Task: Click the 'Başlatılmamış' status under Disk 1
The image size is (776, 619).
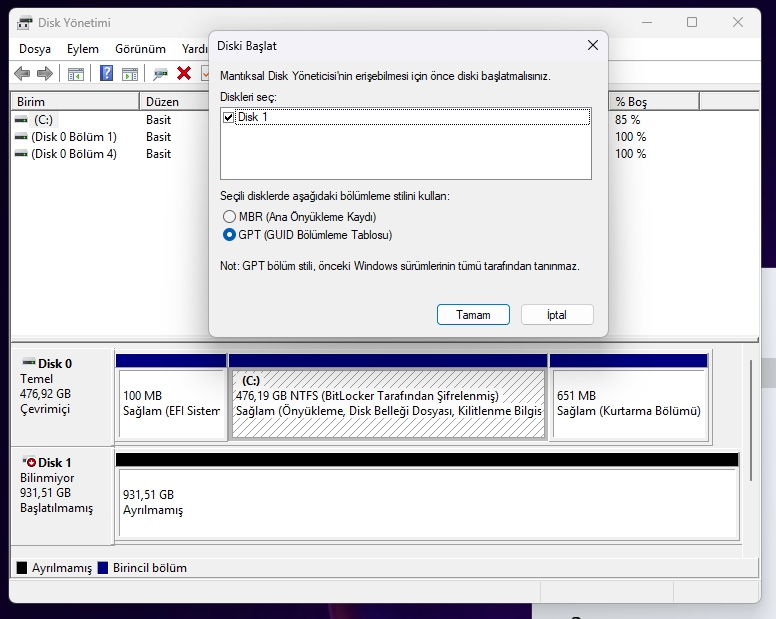Action: click(56, 508)
